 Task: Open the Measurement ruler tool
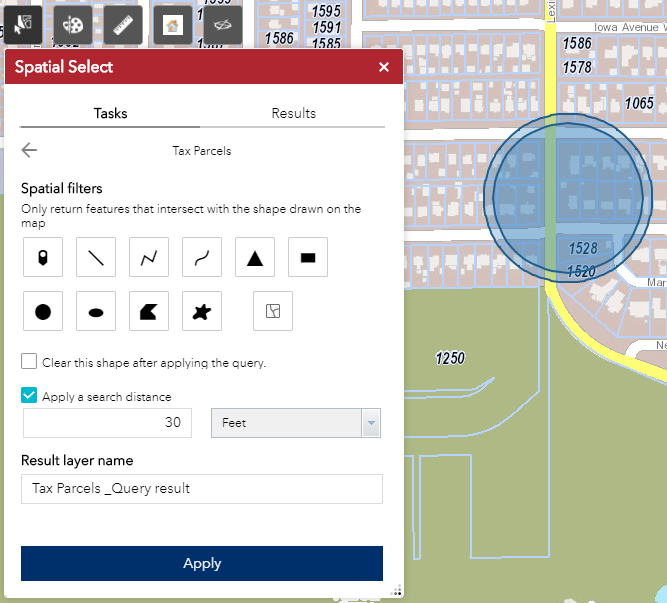[123, 23]
